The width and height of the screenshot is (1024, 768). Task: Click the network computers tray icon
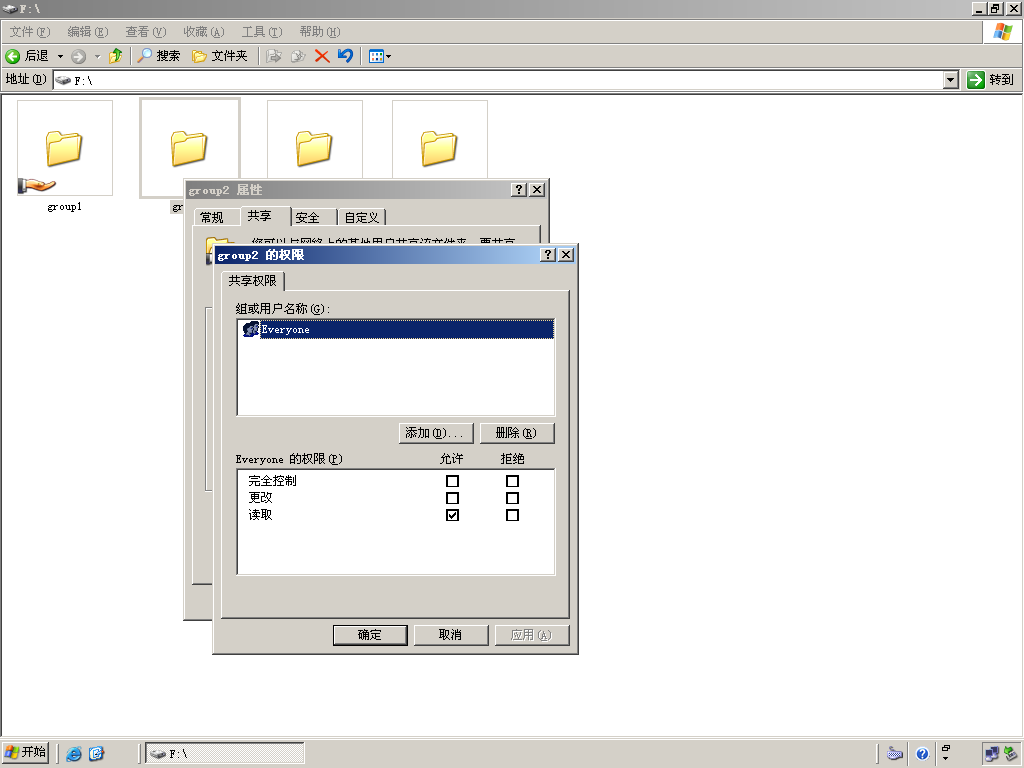(x=992, y=754)
